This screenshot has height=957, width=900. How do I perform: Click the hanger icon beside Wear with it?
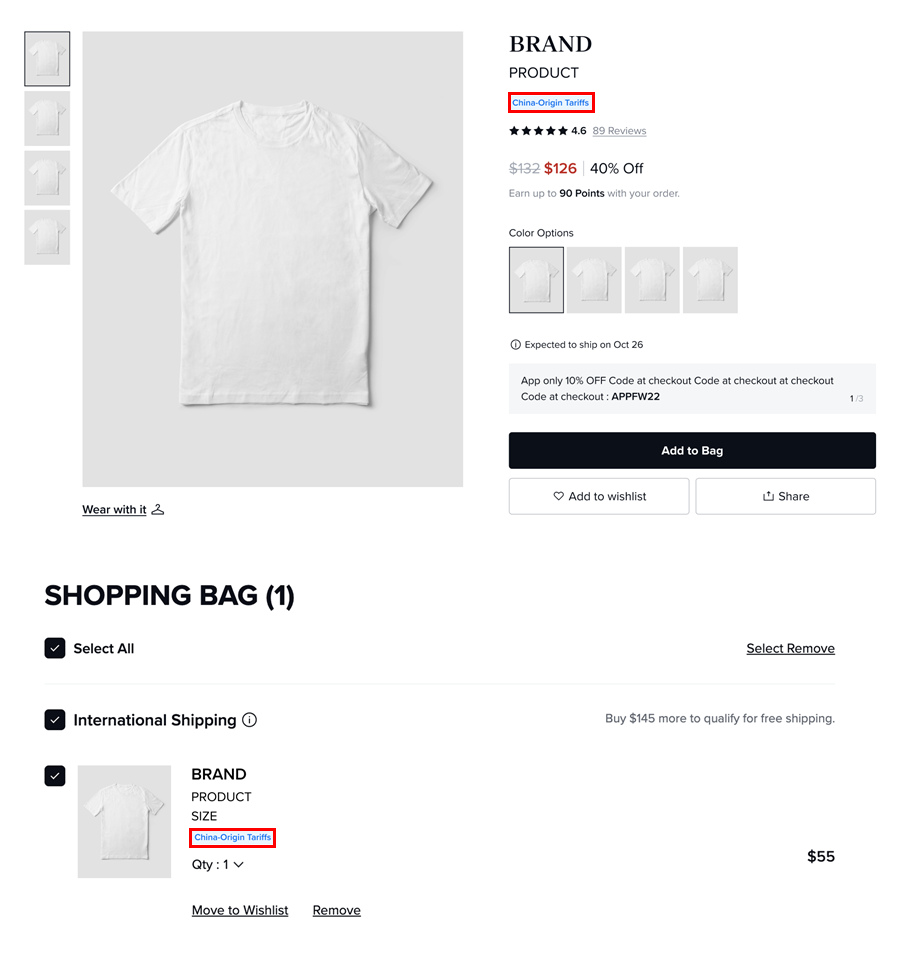157,509
